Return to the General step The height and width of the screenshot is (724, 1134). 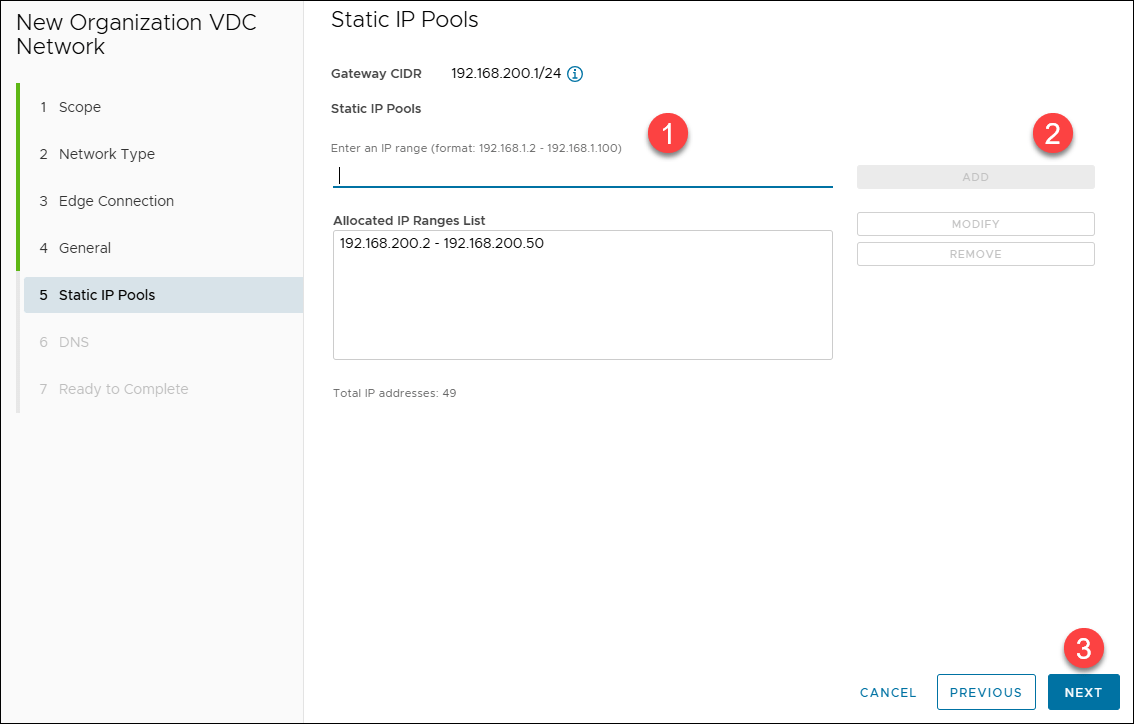[x=85, y=248]
